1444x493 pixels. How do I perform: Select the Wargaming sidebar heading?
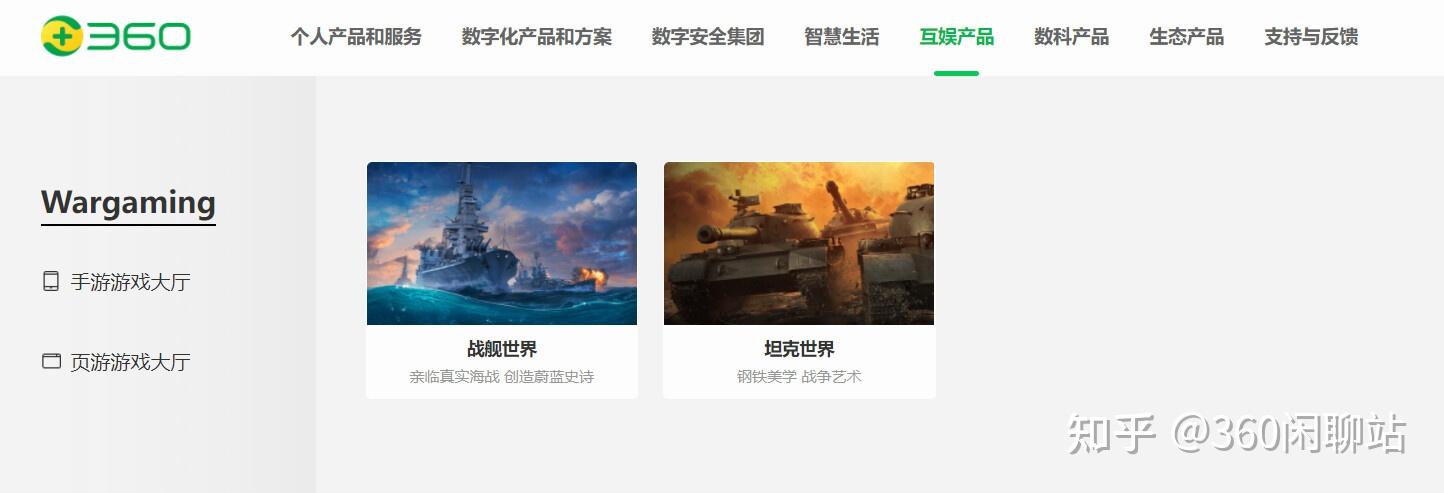(128, 203)
